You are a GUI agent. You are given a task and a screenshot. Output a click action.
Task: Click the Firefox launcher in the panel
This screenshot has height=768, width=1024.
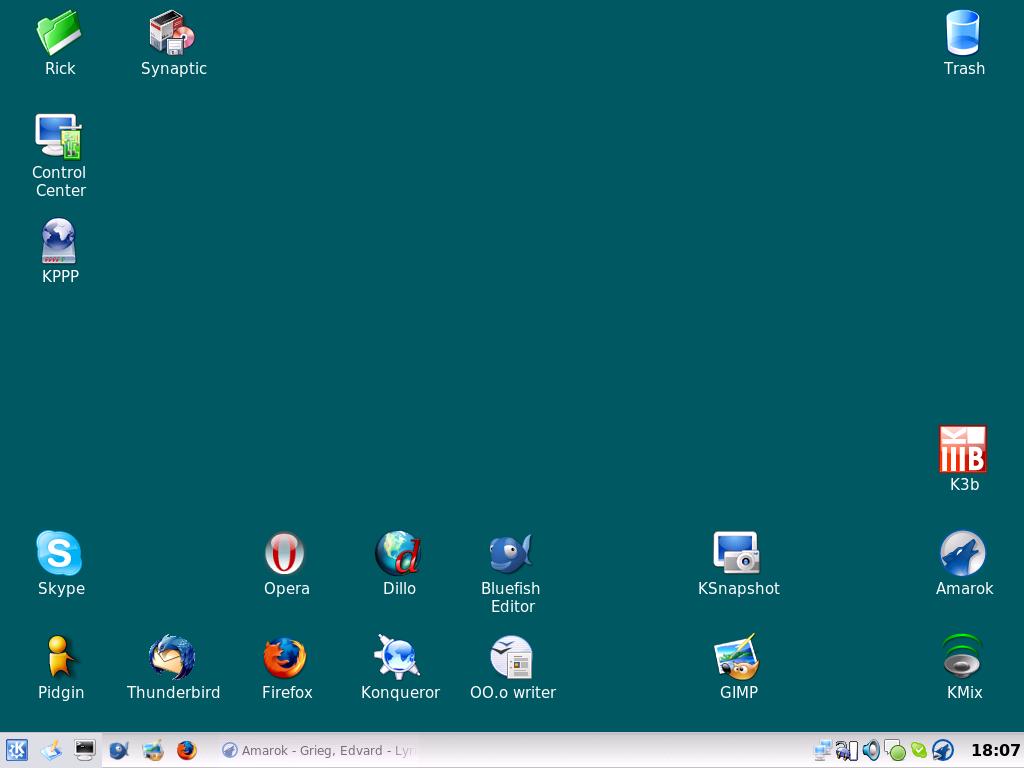[187, 750]
